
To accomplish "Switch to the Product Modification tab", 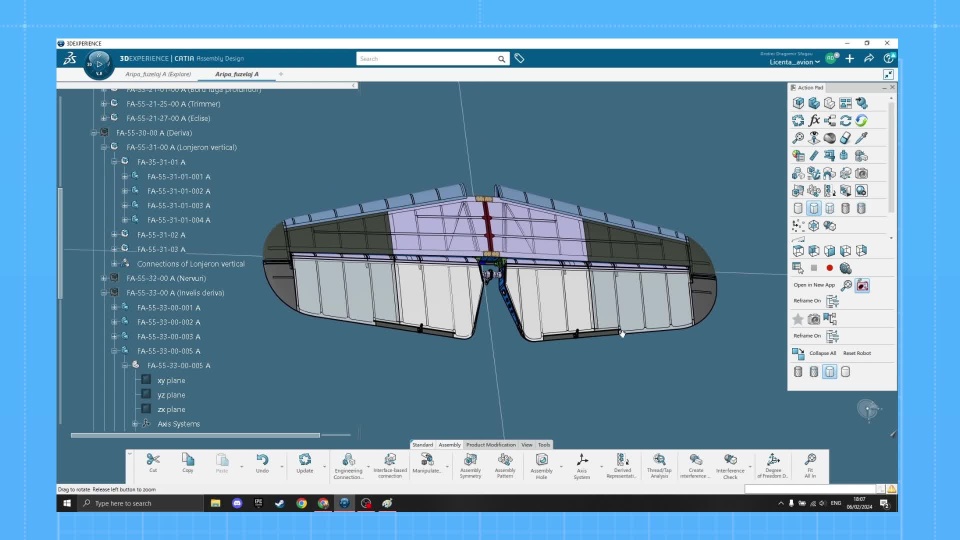I will tap(491, 445).
